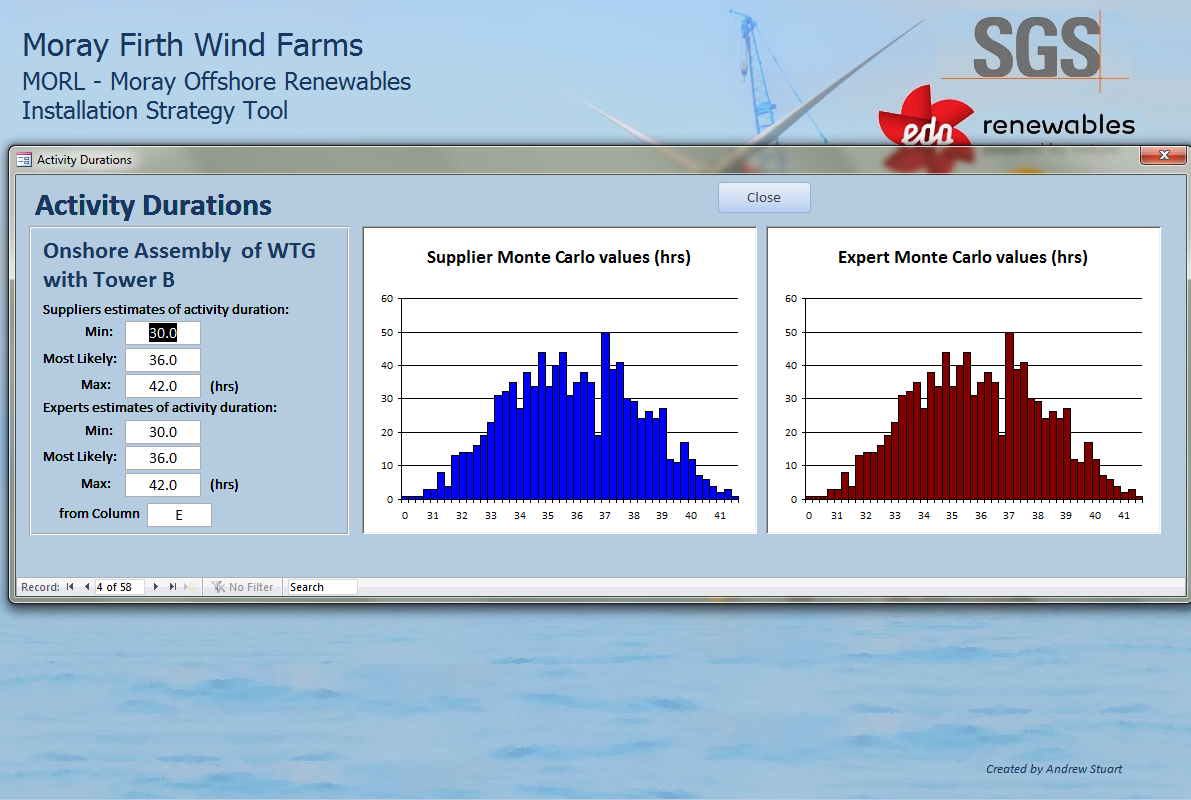Click the Expert Monte Carlo values chart title
Screen dimensions: 1191x800
point(962,257)
